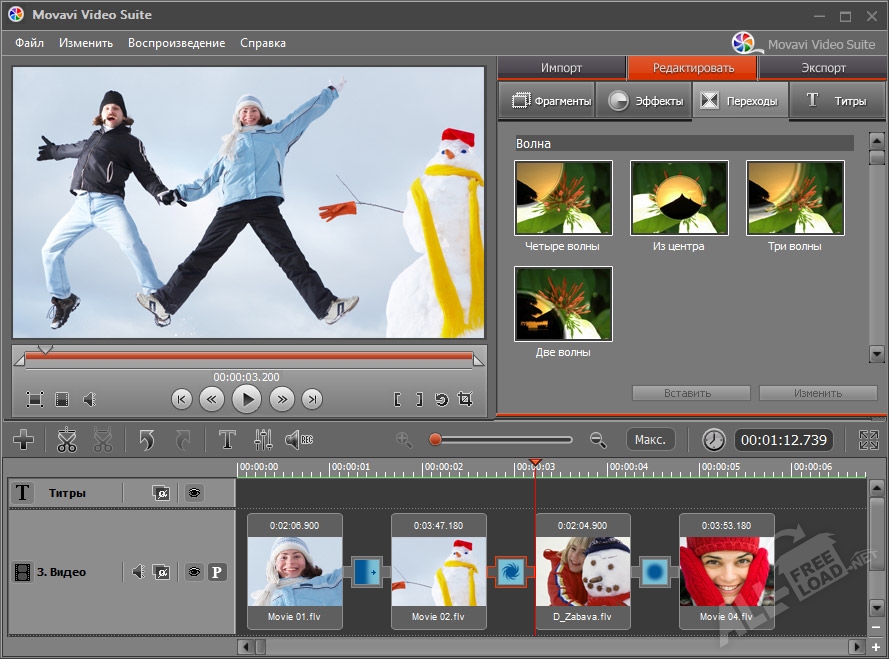The width and height of the screenshot is (889, 659).
Task: Switch to the Экспорт tab
Action: [823, 68]
